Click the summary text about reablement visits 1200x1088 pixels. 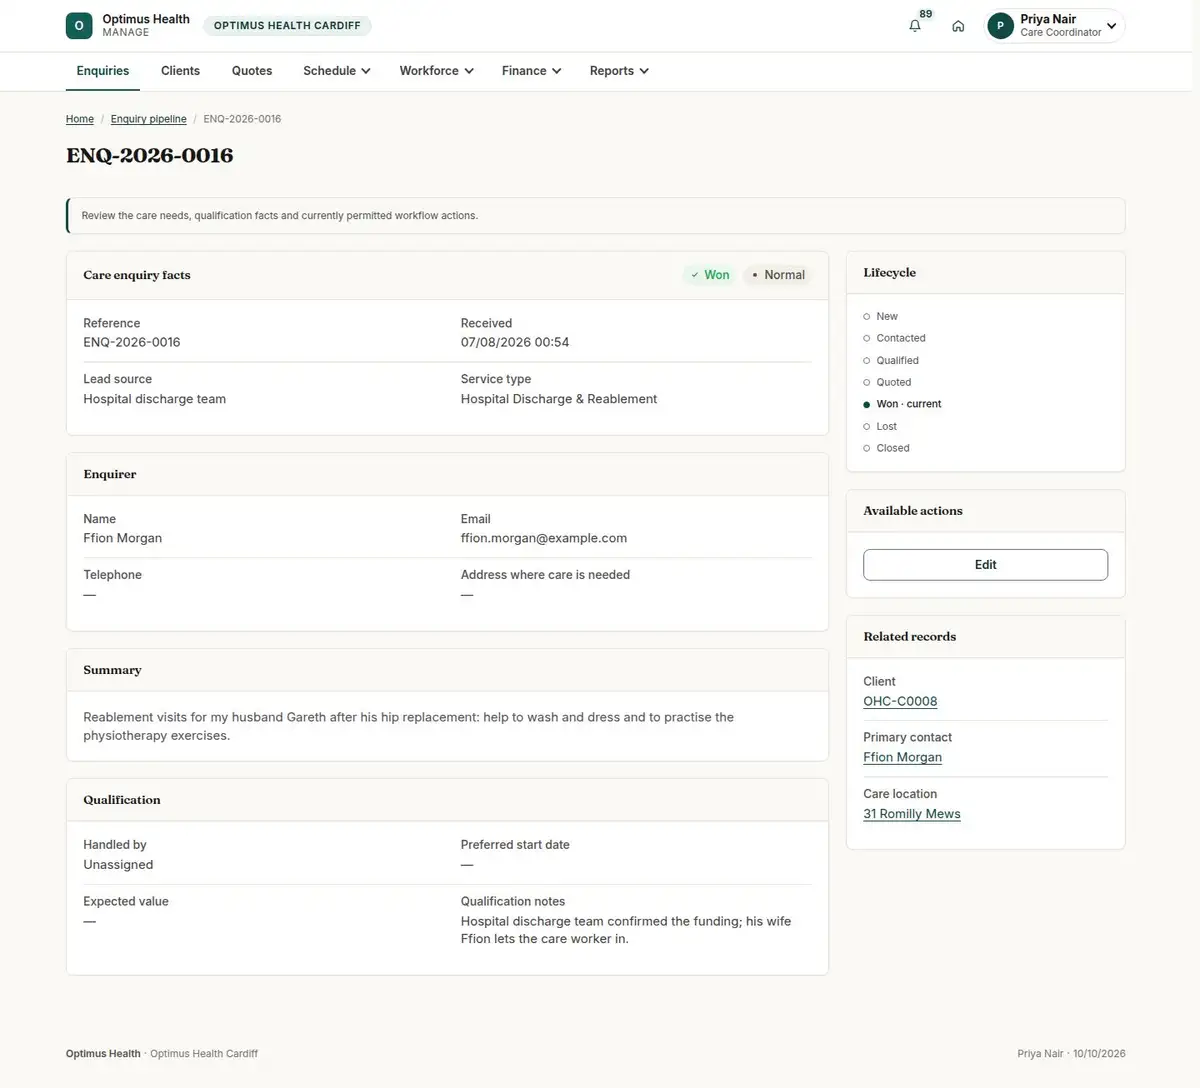coord(409,726)
